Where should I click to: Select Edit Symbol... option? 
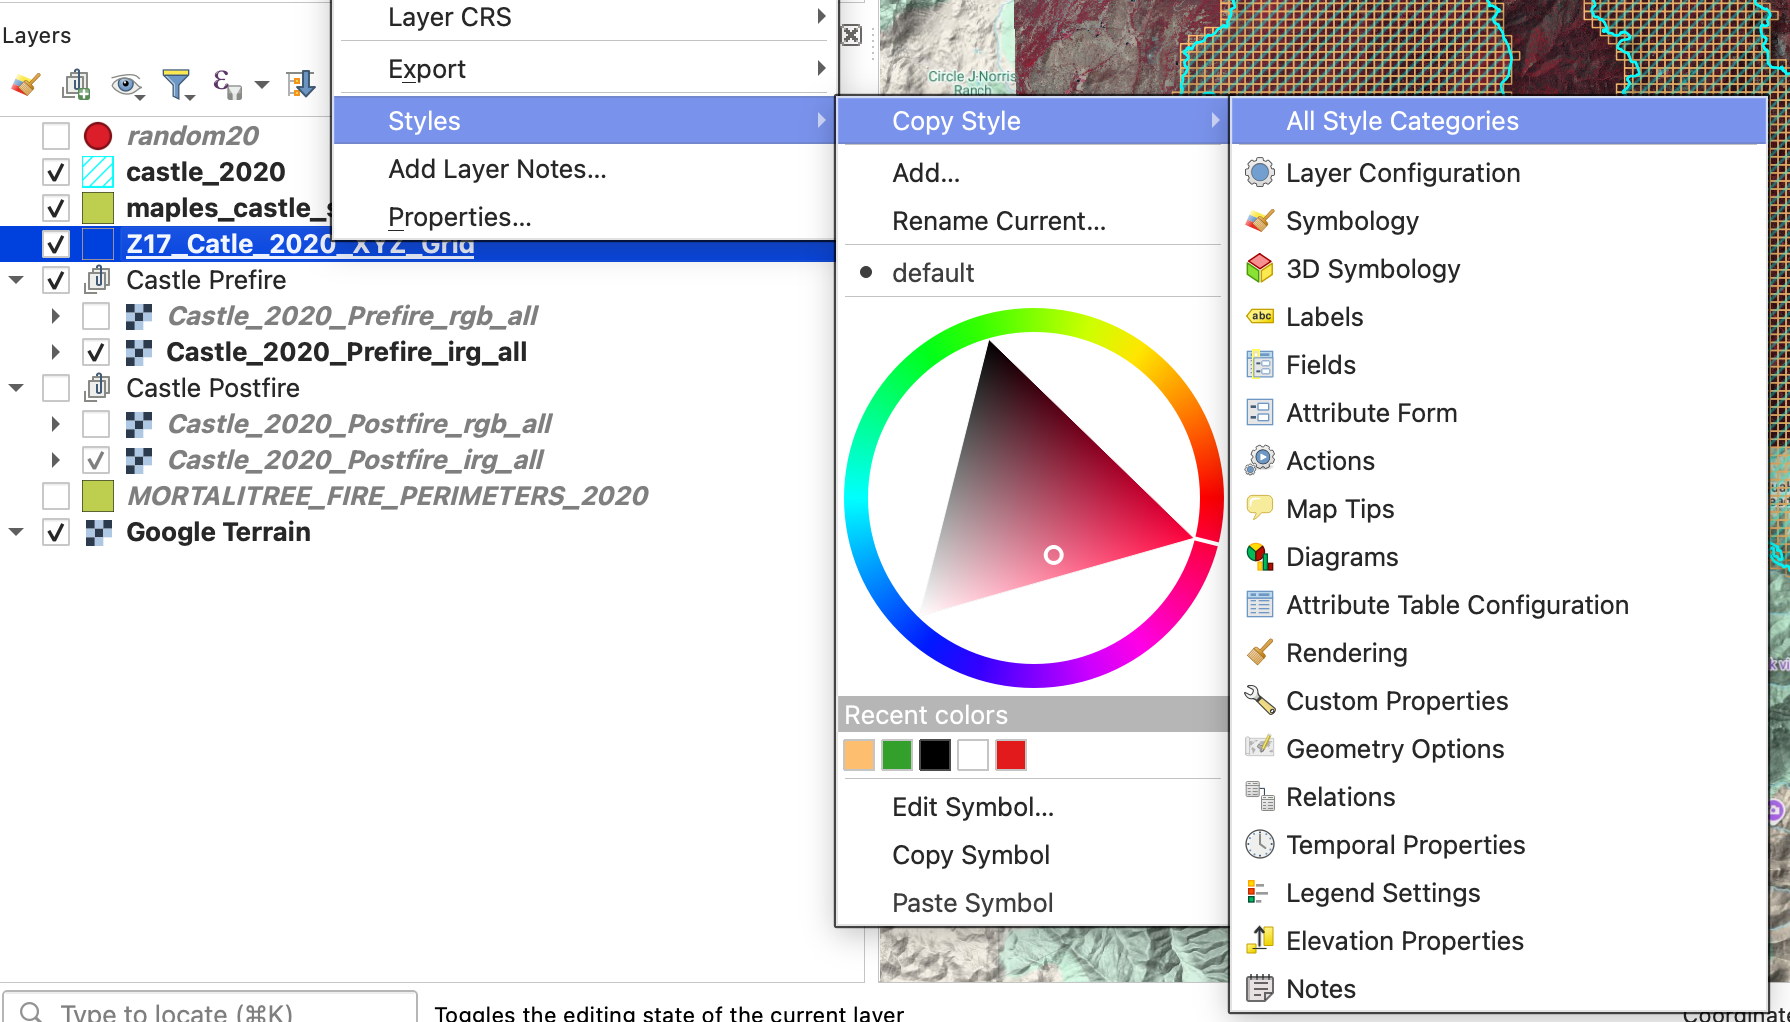(x=972, y=807)
